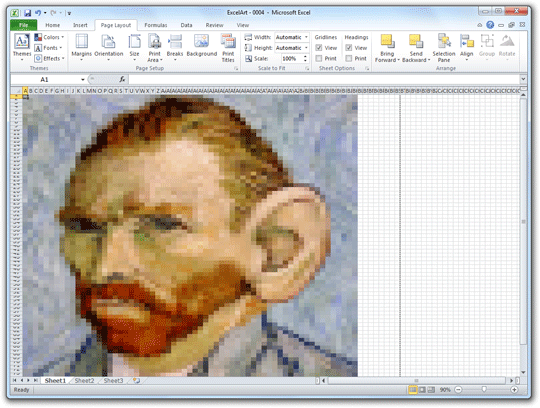This screenshot has height=408, width=540.
Task: Open theme Effects options
Action: tap(49, 58)
